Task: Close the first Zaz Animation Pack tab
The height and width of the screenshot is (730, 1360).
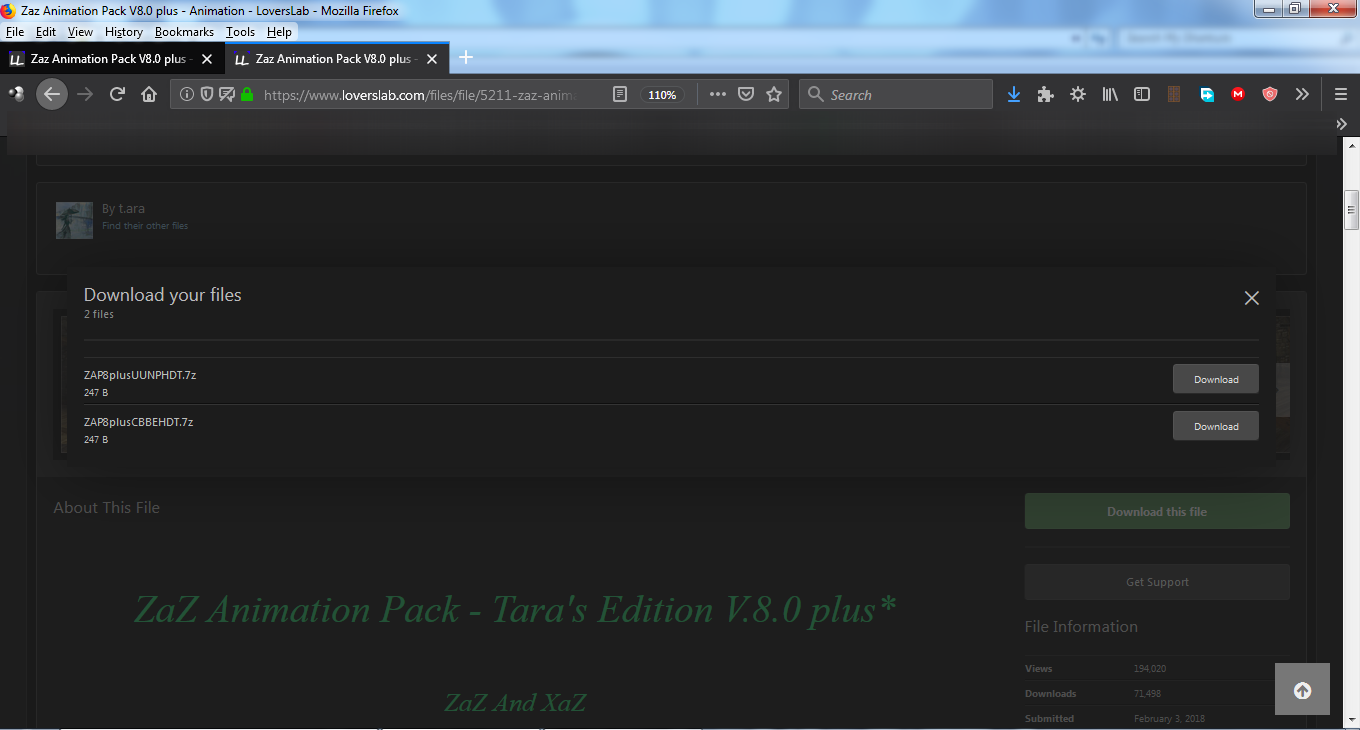Action: [207, 59]
